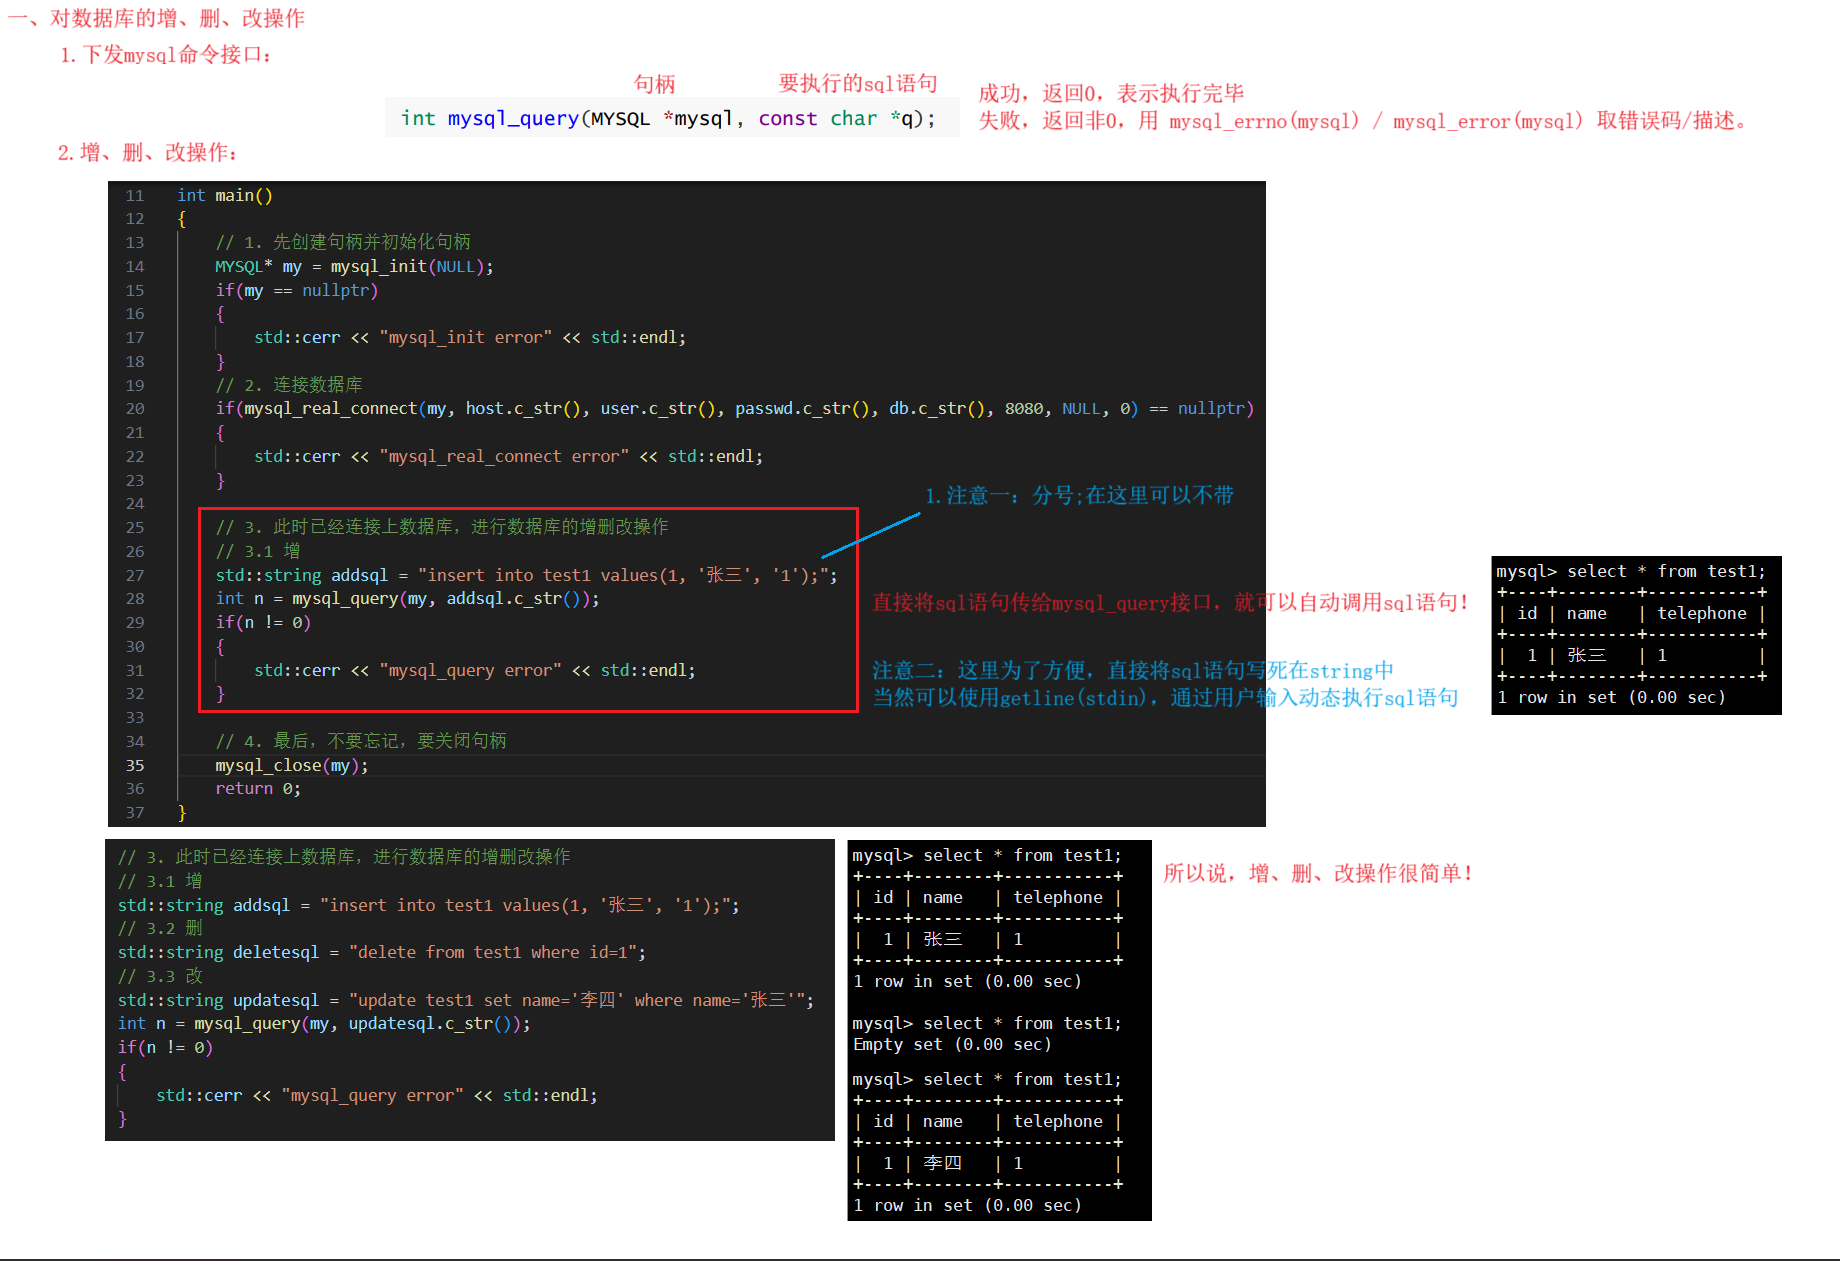
Task: Click the line 'return 0;'
Action: pyautogui.click(x=258, y=788)
